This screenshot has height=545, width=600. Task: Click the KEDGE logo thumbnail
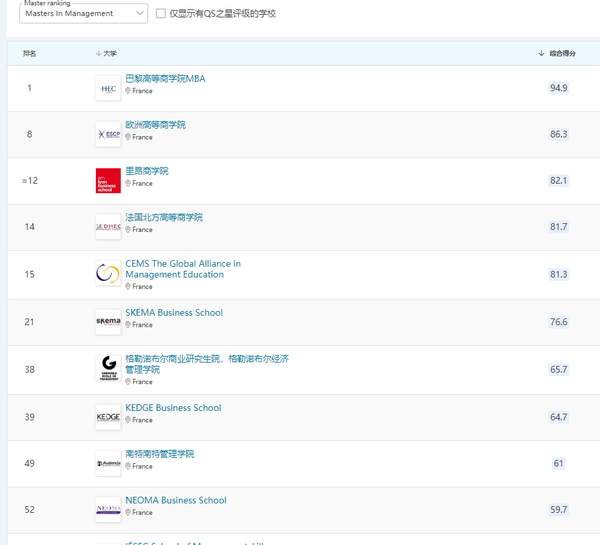108,417
